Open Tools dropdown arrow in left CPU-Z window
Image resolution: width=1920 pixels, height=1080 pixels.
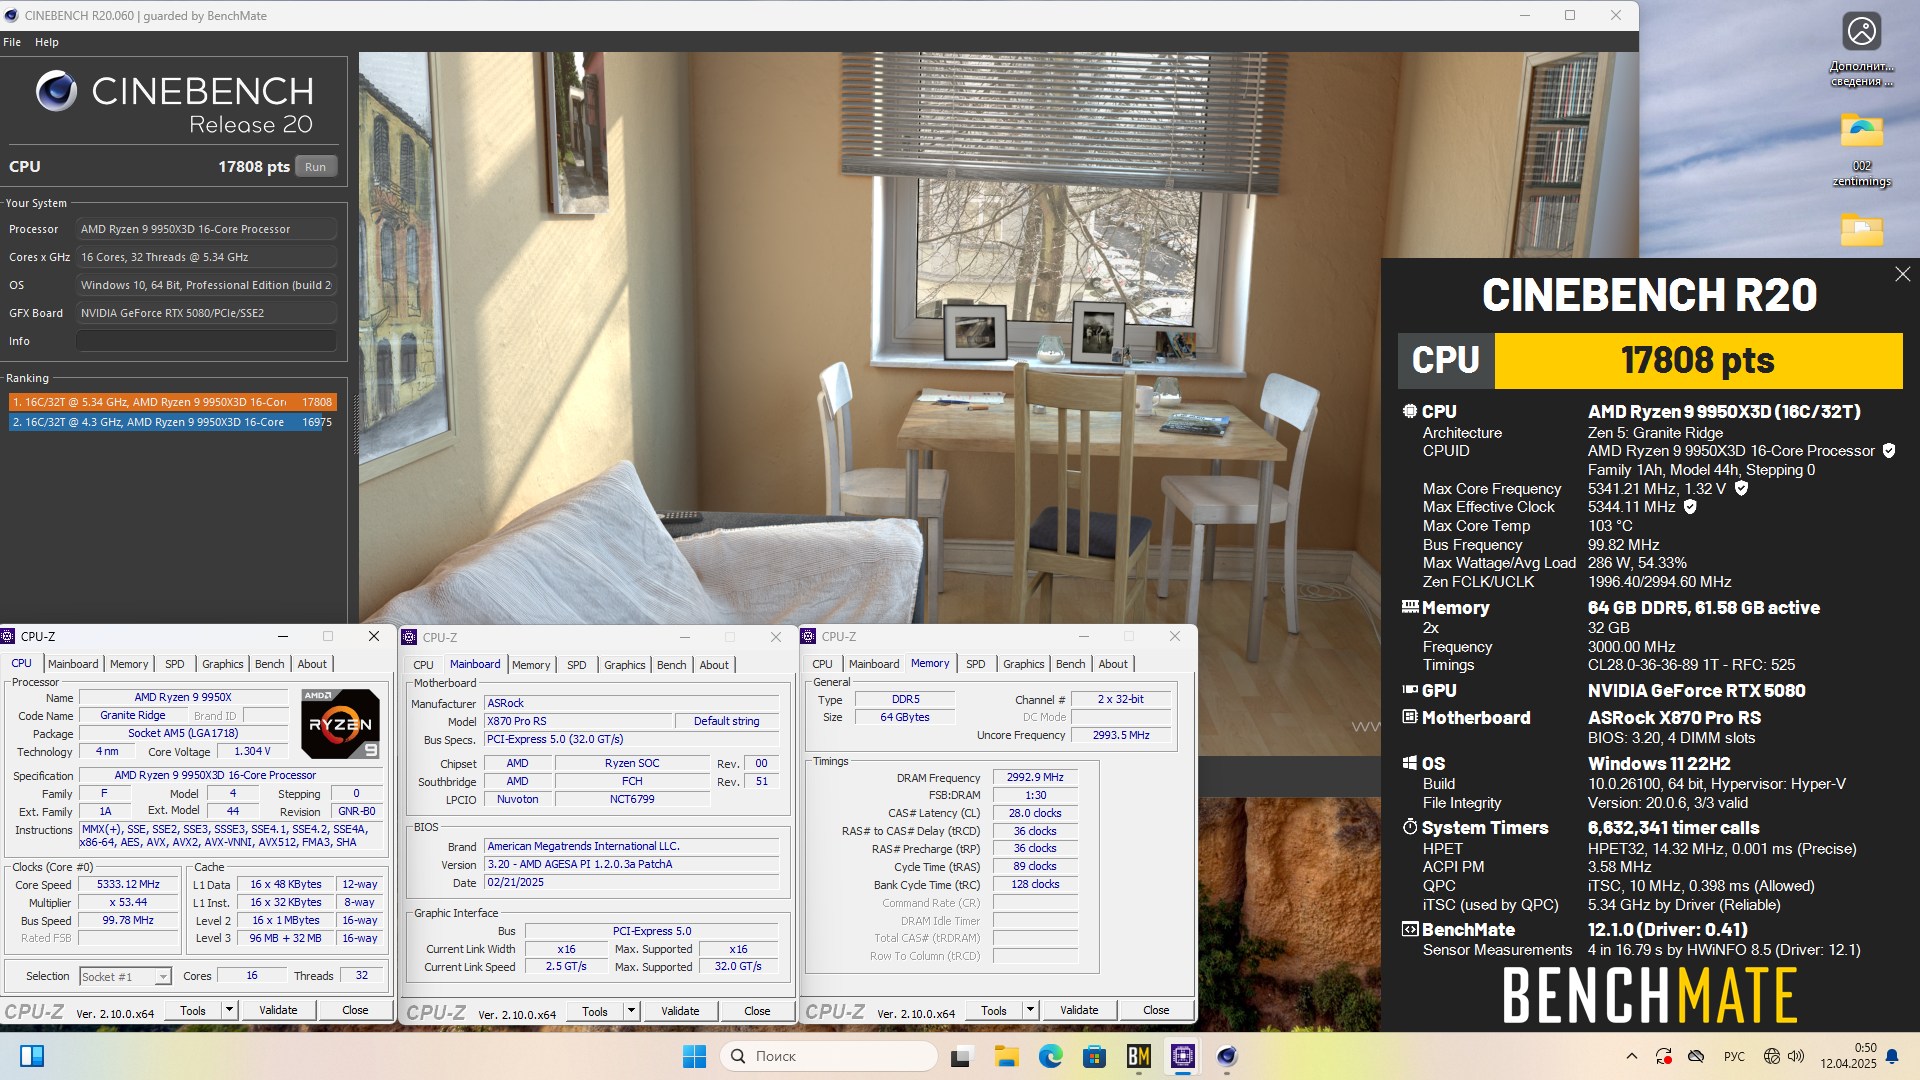[x=229, y=1010]
